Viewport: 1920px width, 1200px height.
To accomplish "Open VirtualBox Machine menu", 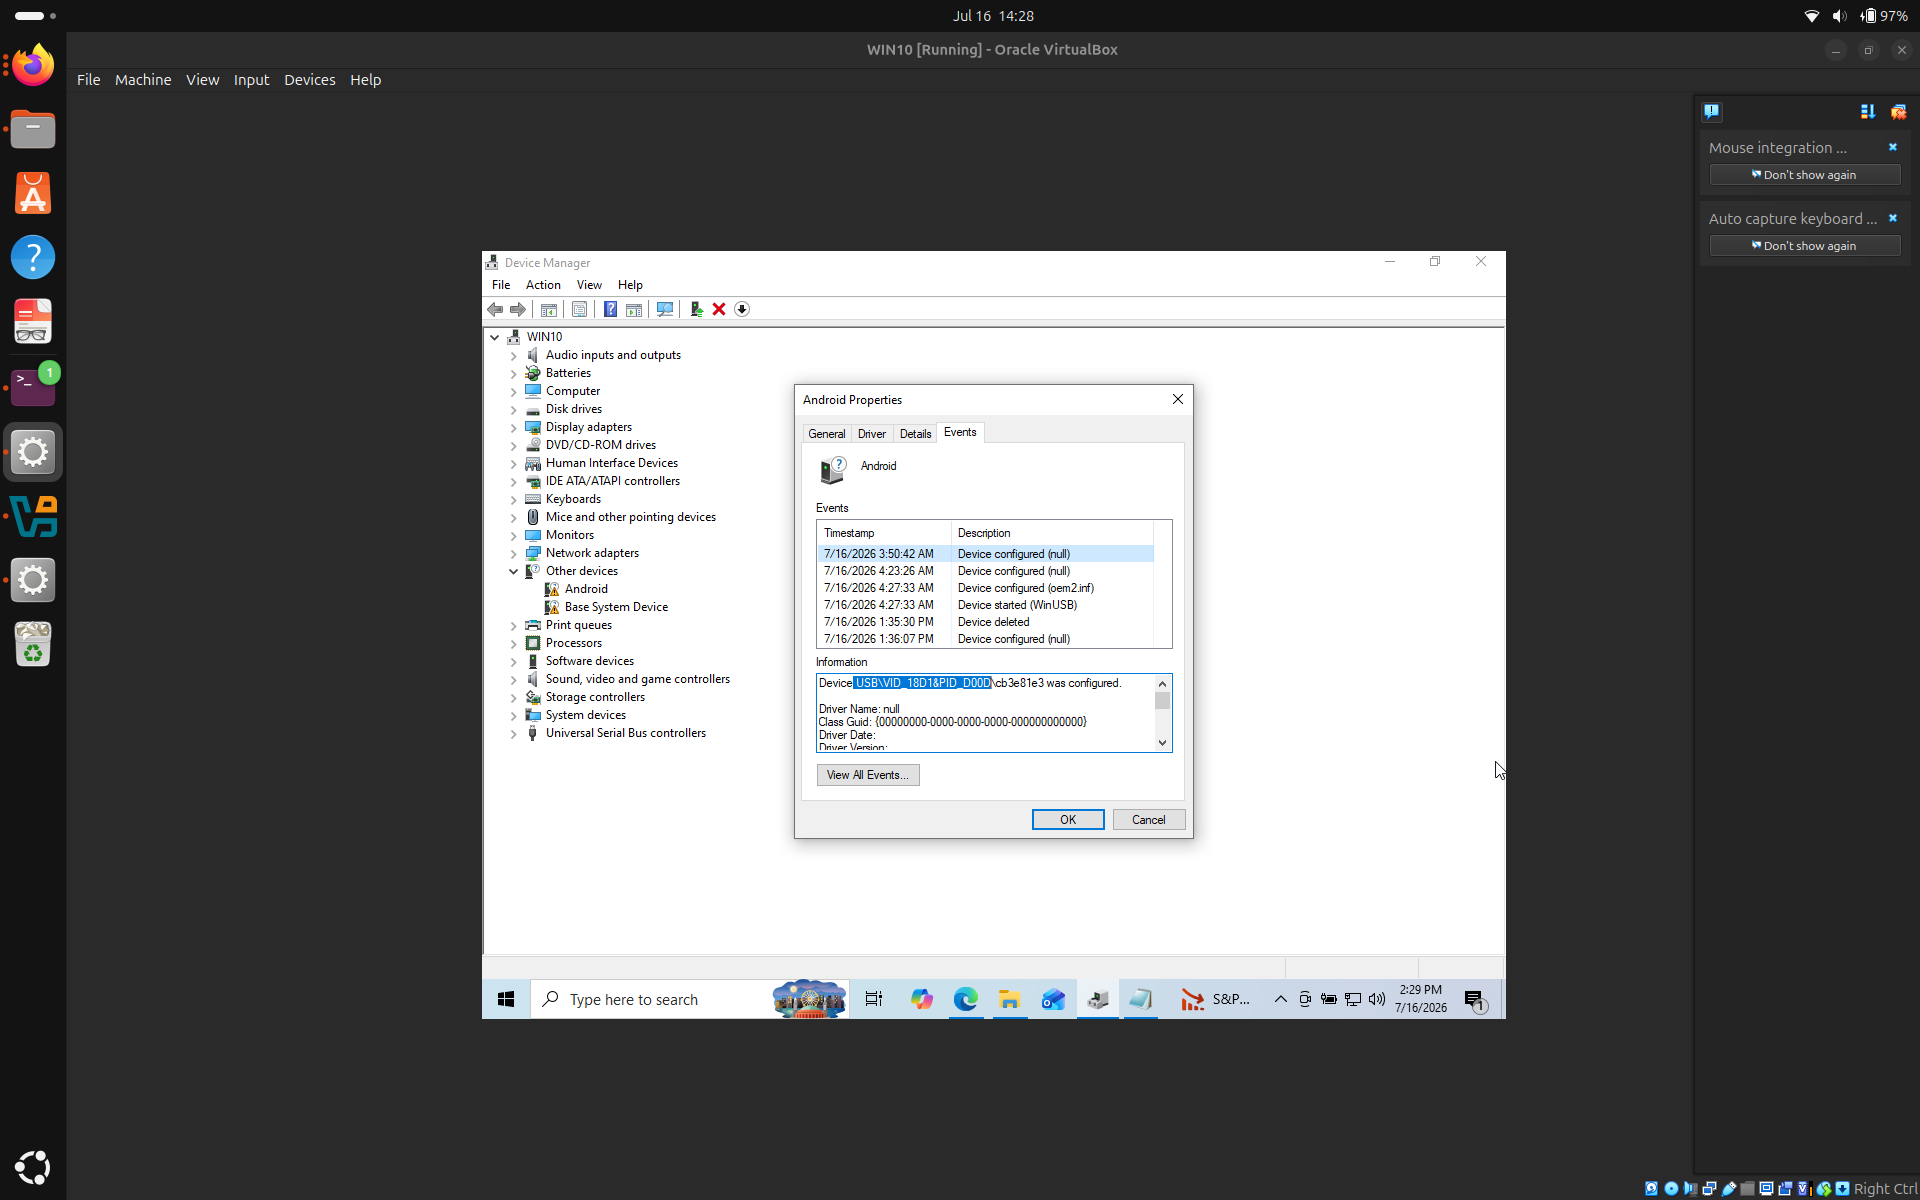I will pos(143,80).
